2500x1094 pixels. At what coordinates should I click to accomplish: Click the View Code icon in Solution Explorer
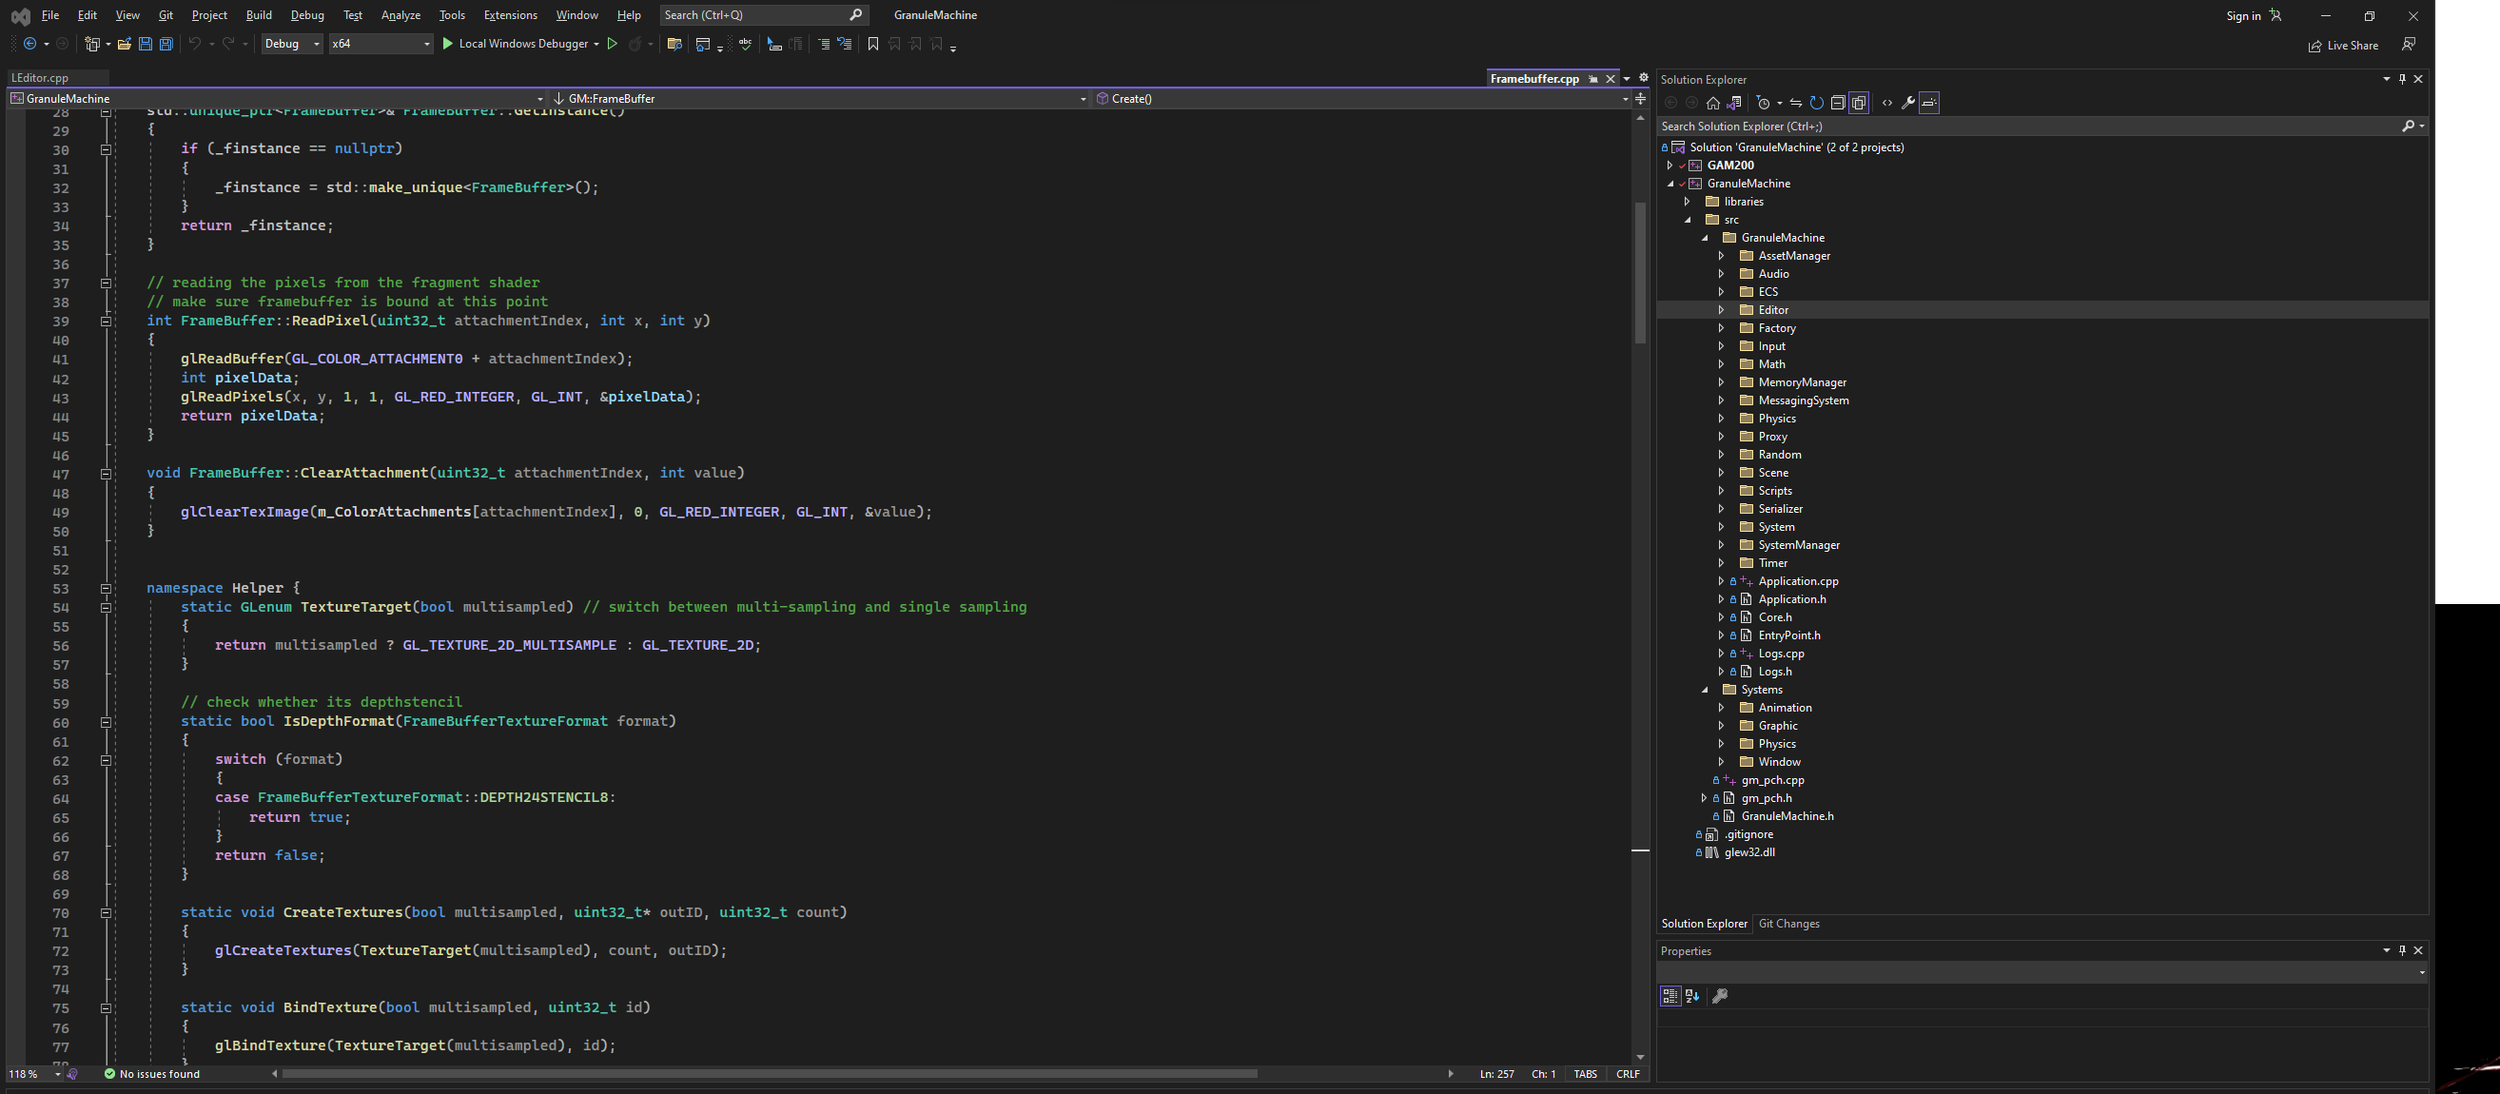pyautogui.click(x=1887, y=103)
